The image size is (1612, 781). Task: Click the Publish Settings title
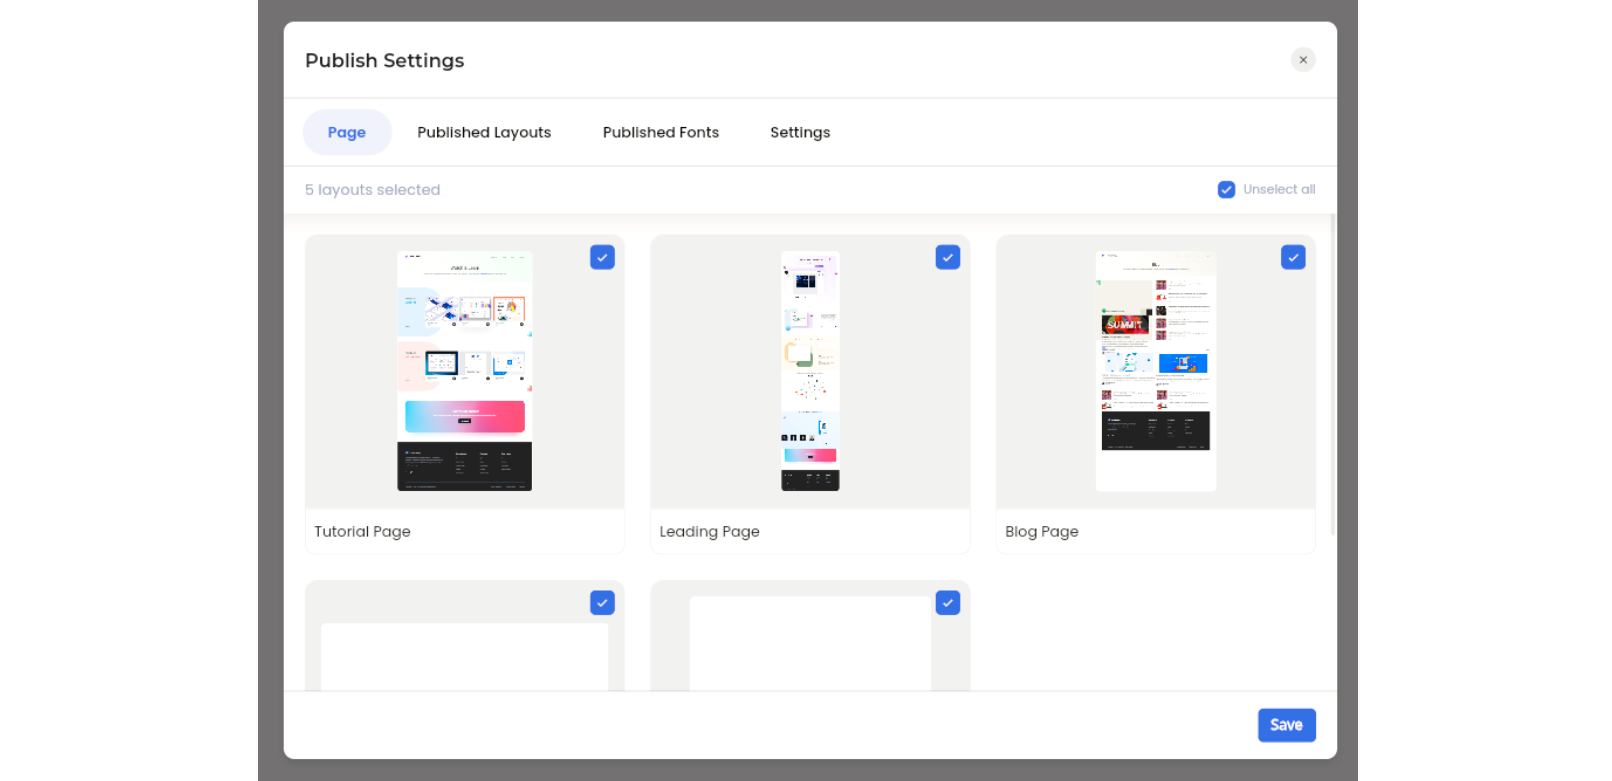(x=385, y=60)
